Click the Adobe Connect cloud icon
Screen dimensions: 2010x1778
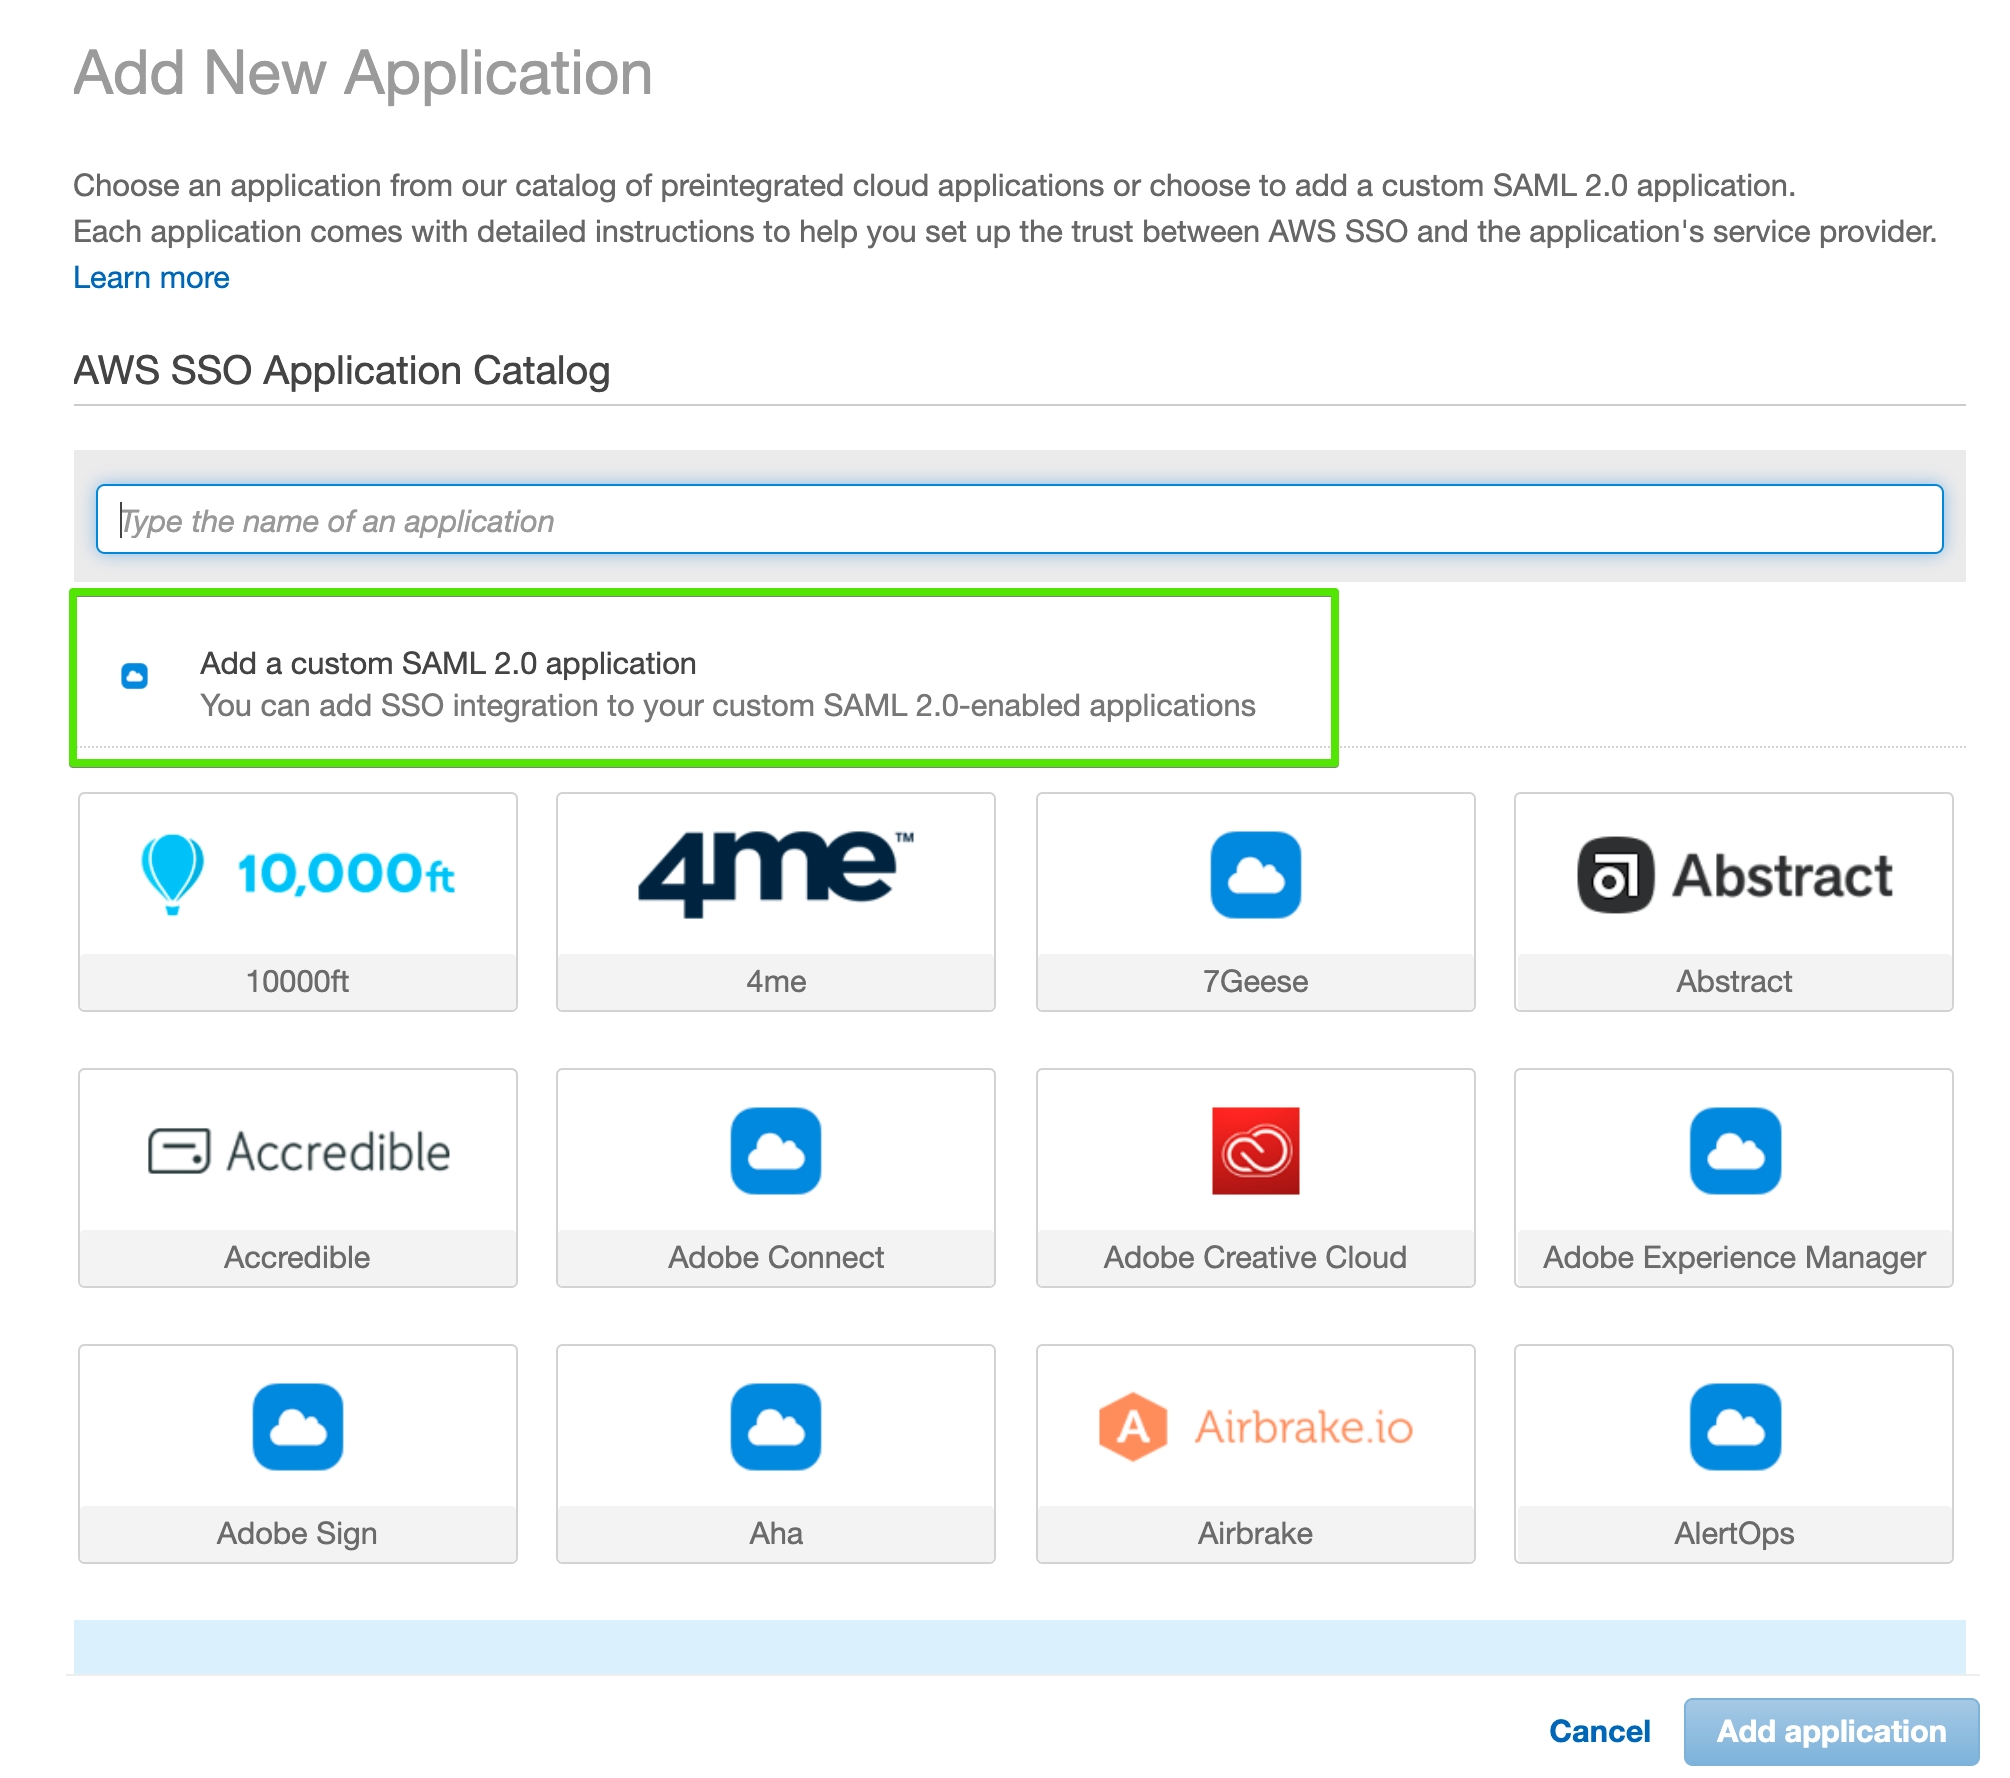click(x=776, y=1150)
